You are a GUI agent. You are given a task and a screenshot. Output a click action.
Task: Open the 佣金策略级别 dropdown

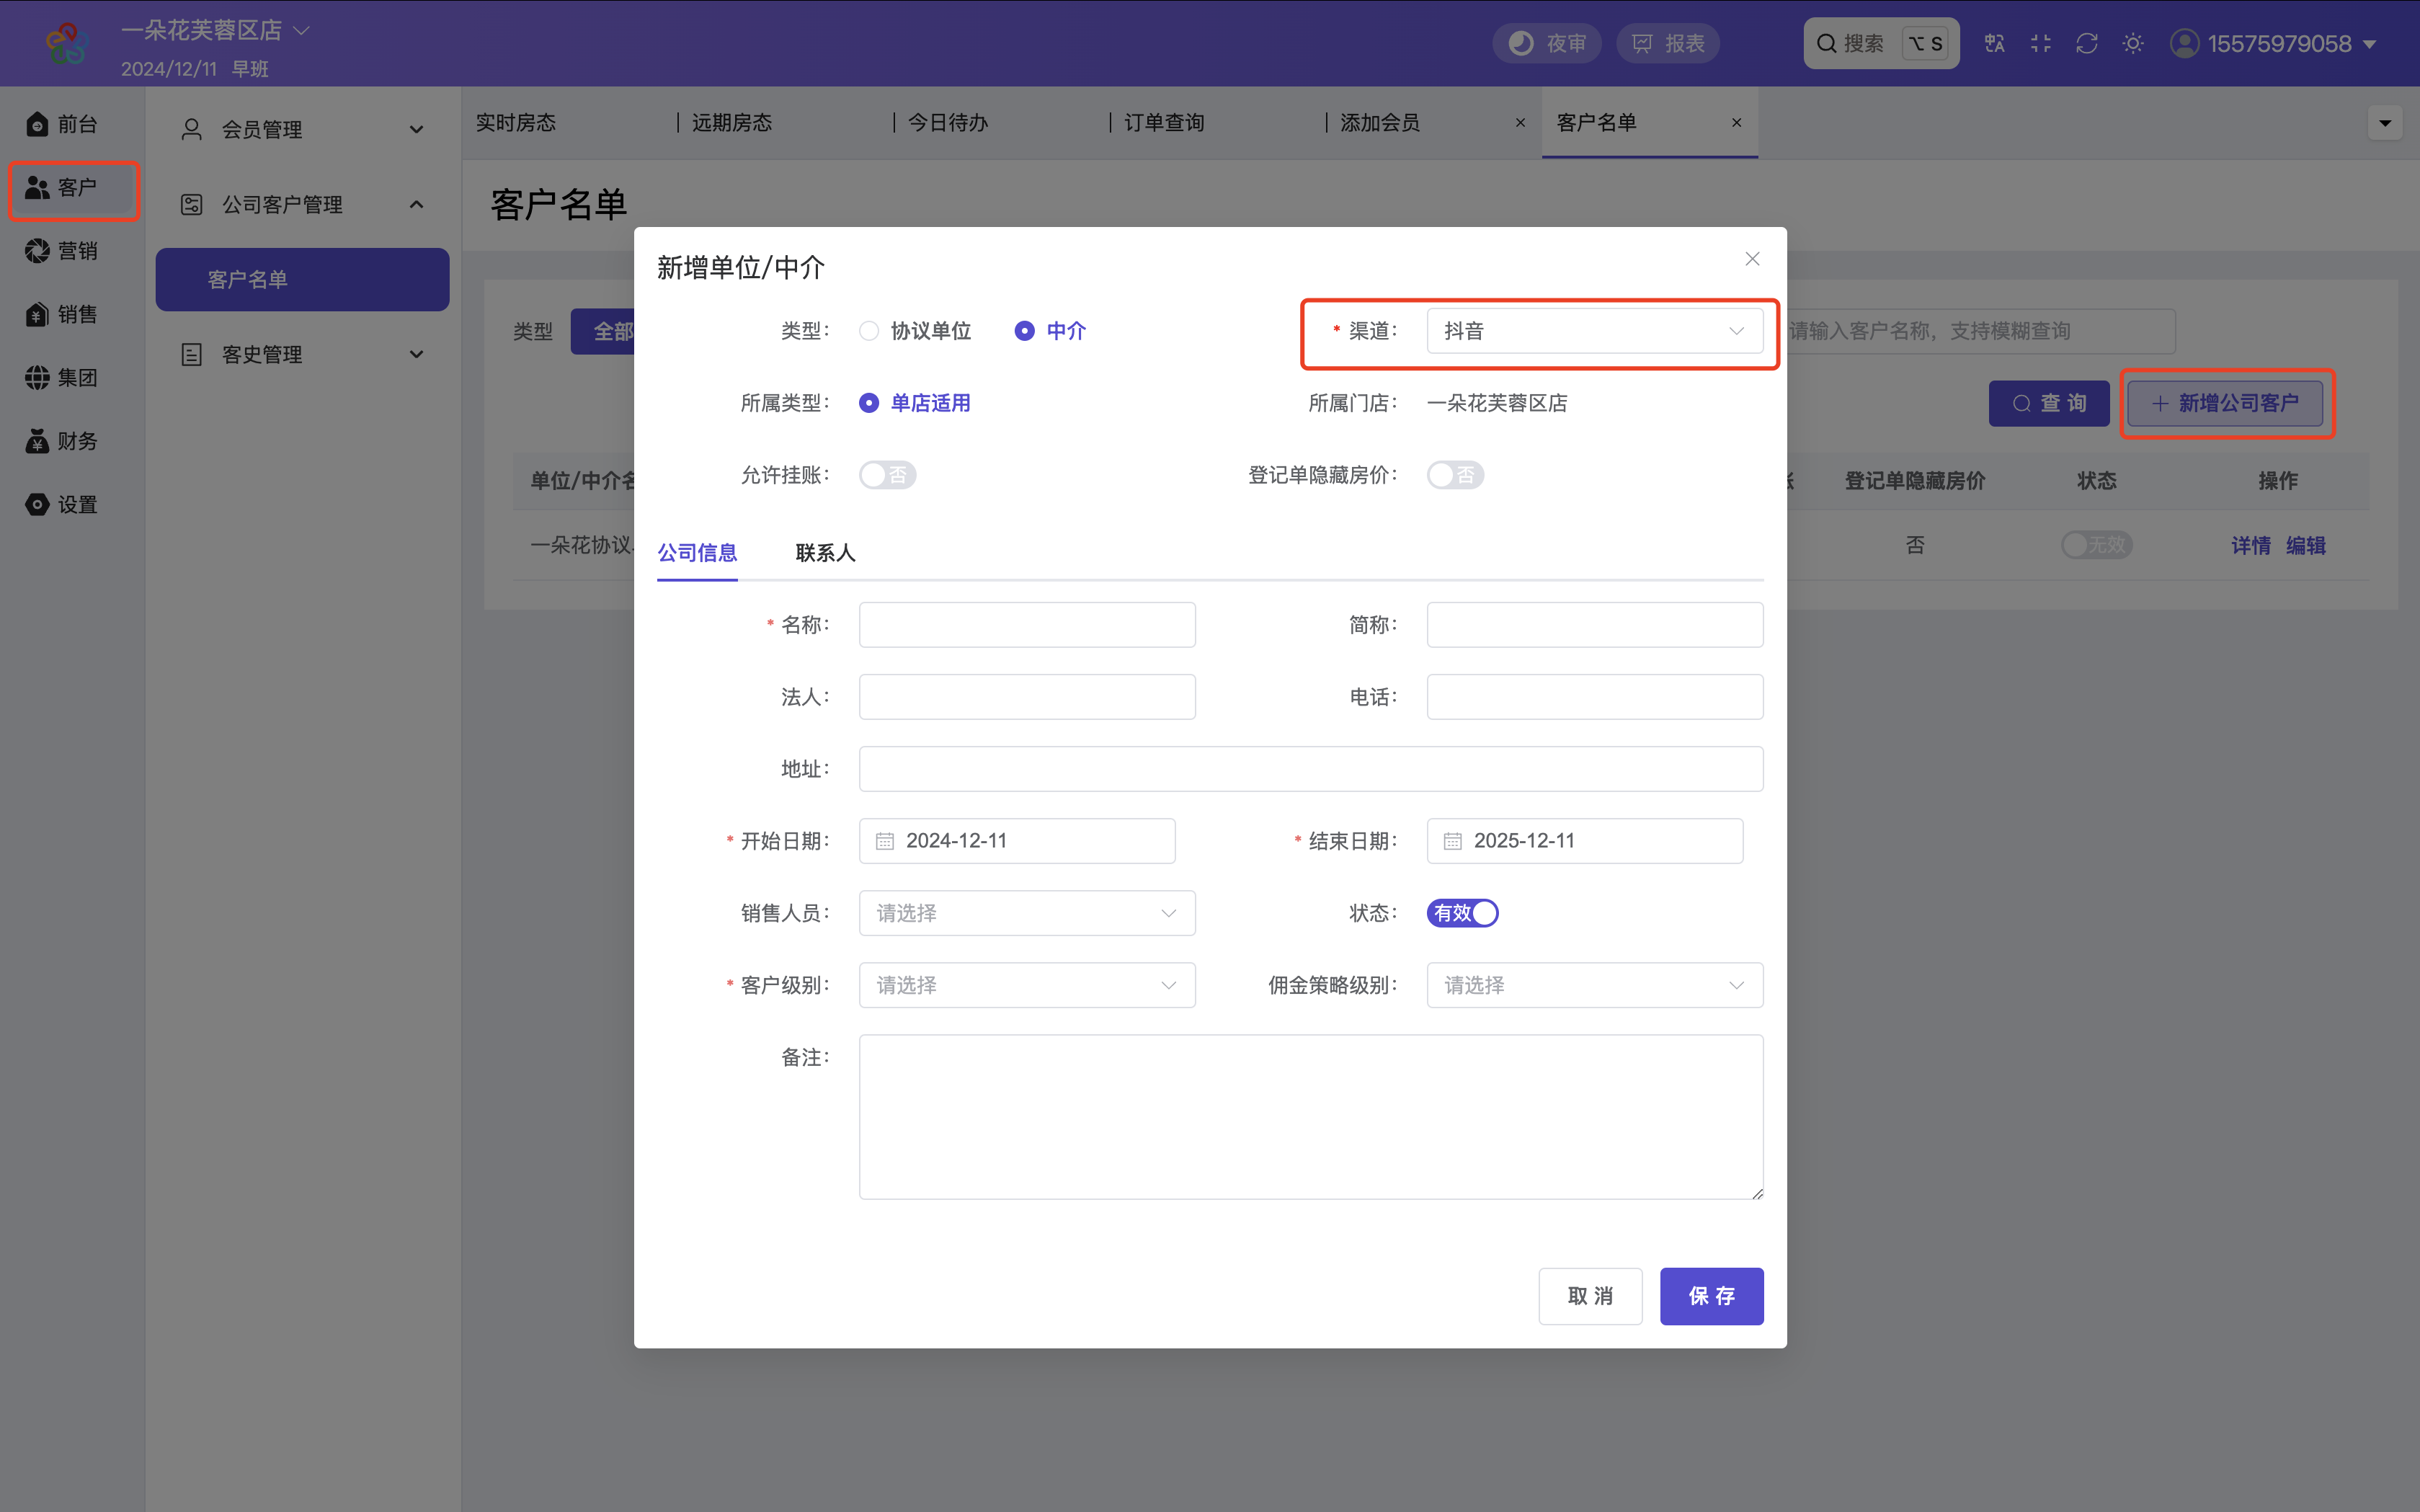coord(1594,985)
